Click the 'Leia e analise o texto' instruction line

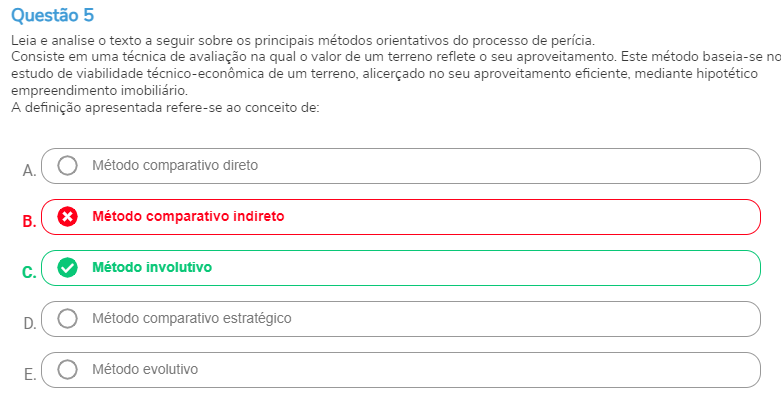303,40
